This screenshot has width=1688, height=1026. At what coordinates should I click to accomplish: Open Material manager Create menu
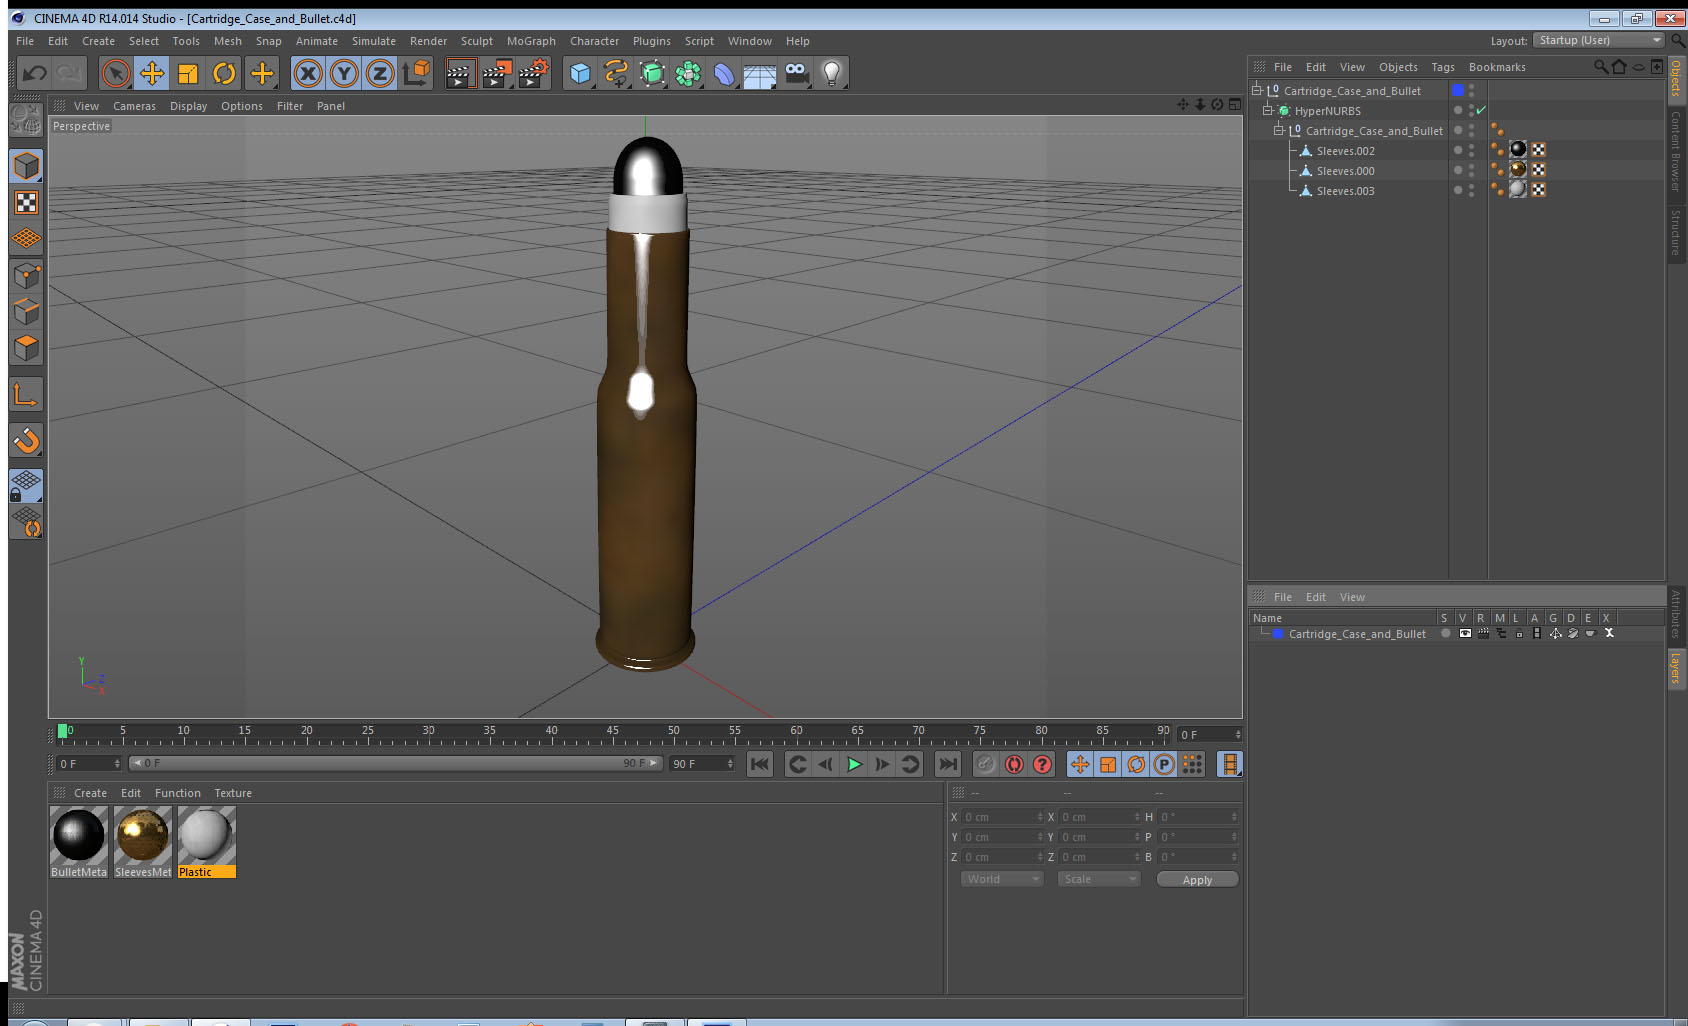pos(90,793)
